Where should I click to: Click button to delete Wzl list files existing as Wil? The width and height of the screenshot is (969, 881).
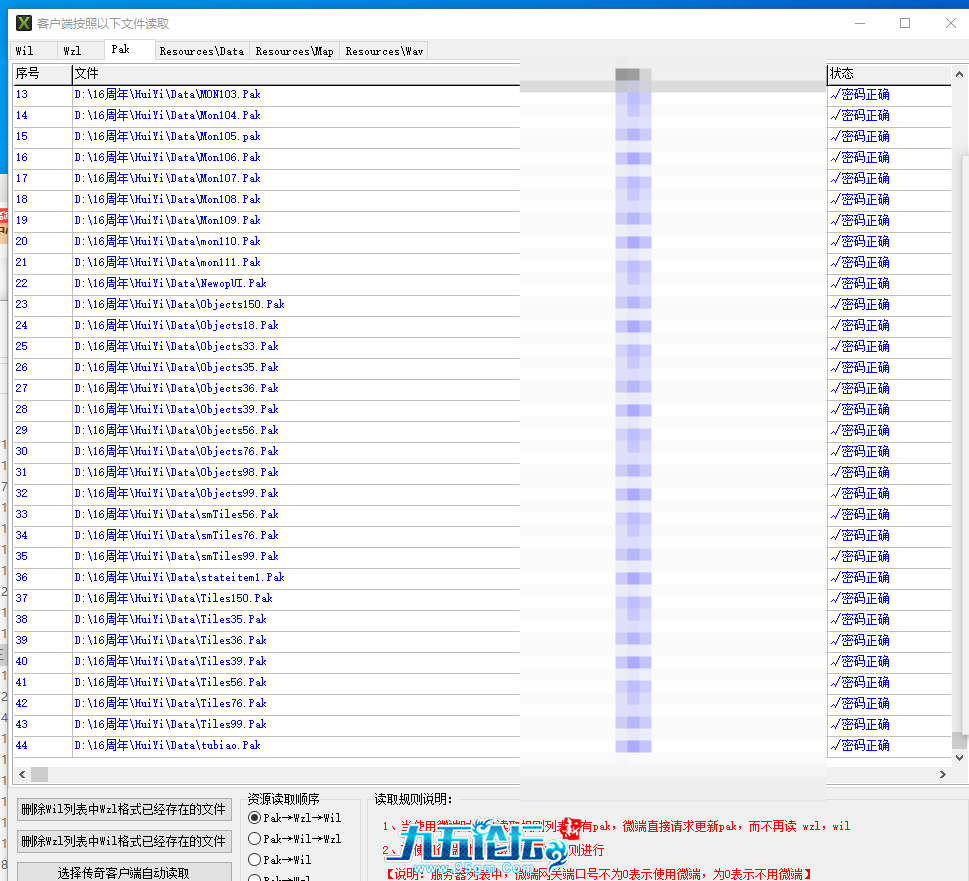tap(124, 841)
